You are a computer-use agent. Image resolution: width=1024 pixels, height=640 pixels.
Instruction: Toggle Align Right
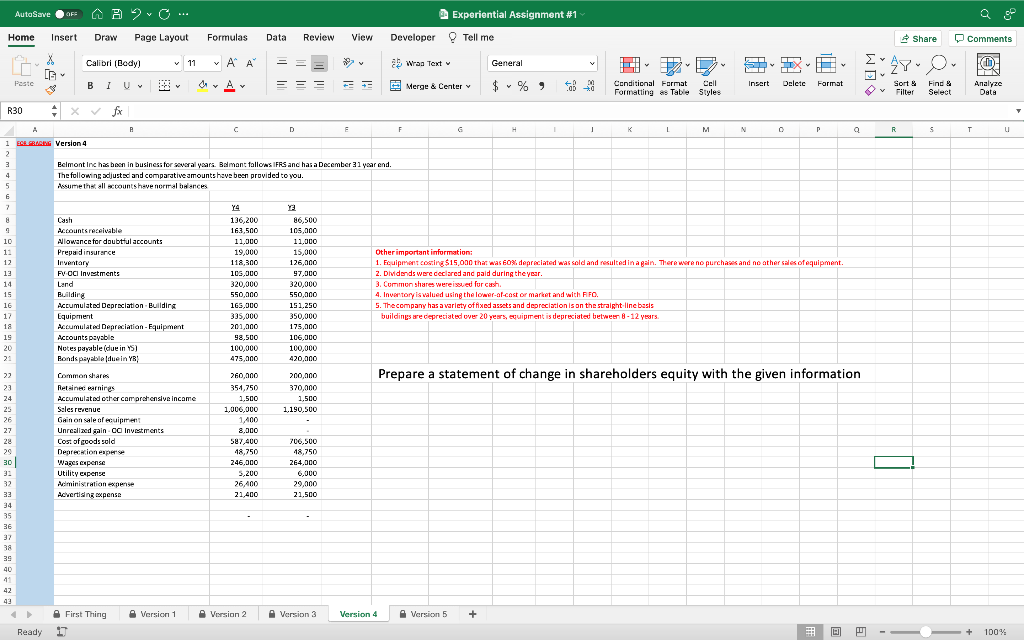(x=319, y=85)
